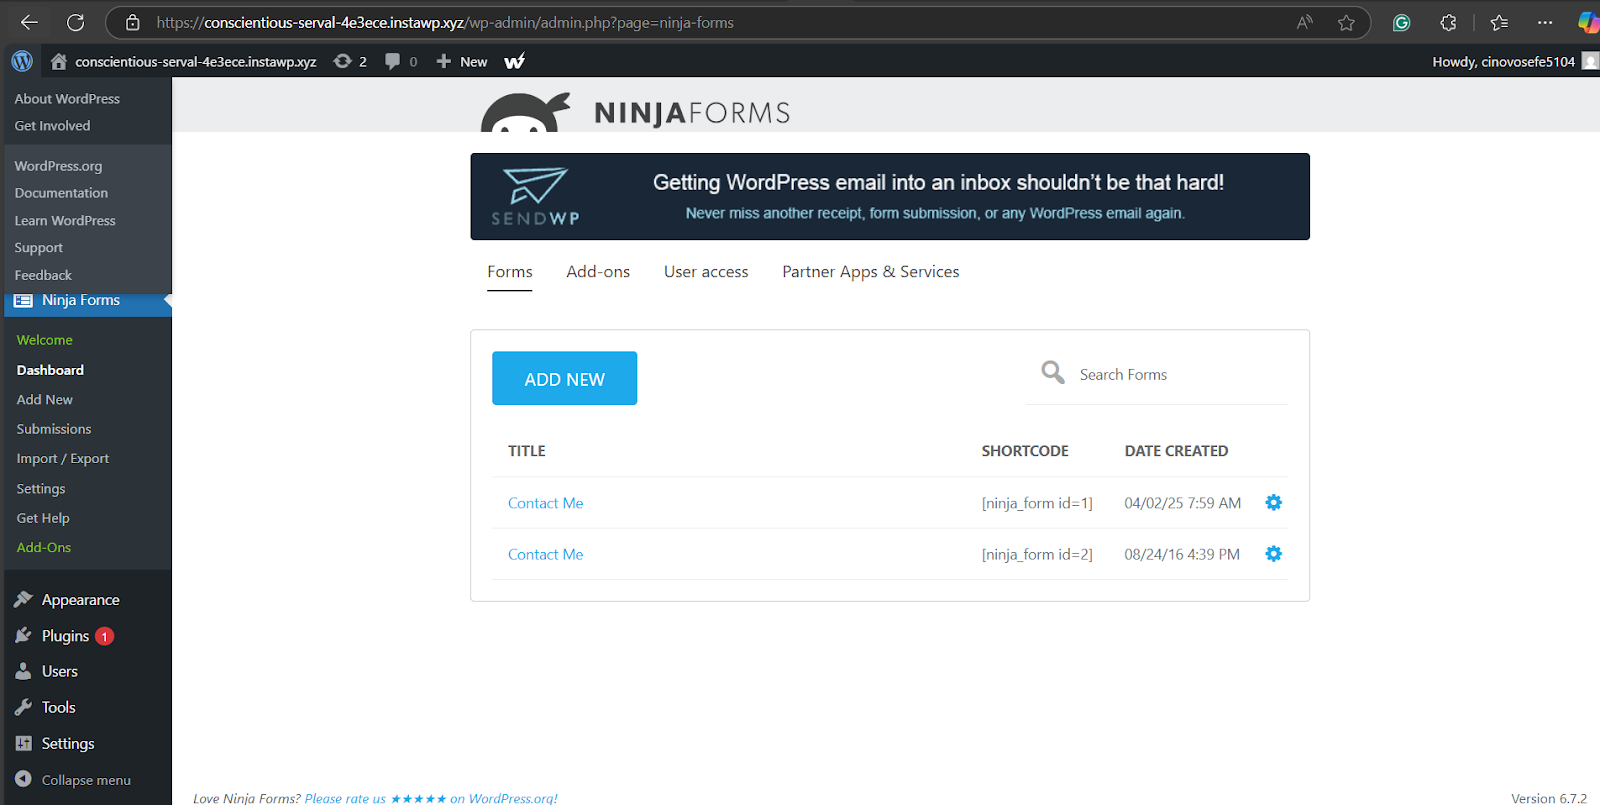
Task: Click the site lock icon in address bar
Action: (132, 22)
